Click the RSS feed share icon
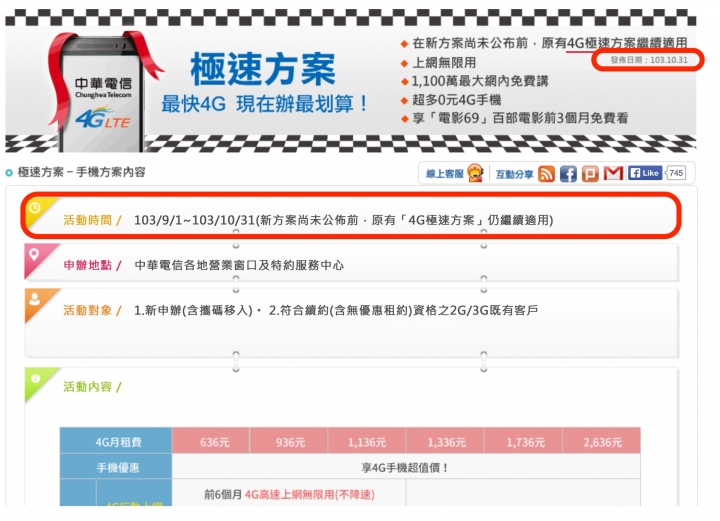The height and width of the screenshot is (521, 720). click(546, 174)
